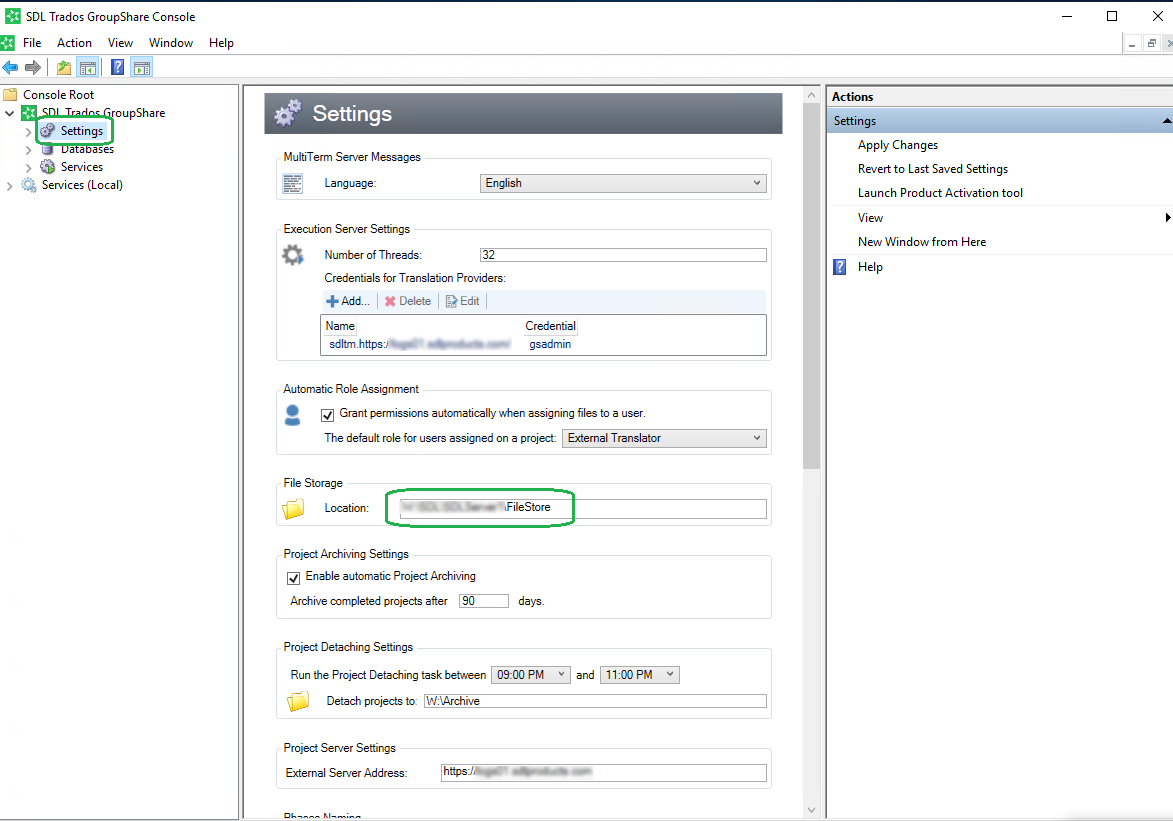Screen dimensions: 1173x821
Task: Click the Back arrow toolbar icon
Action: point(10,68)
